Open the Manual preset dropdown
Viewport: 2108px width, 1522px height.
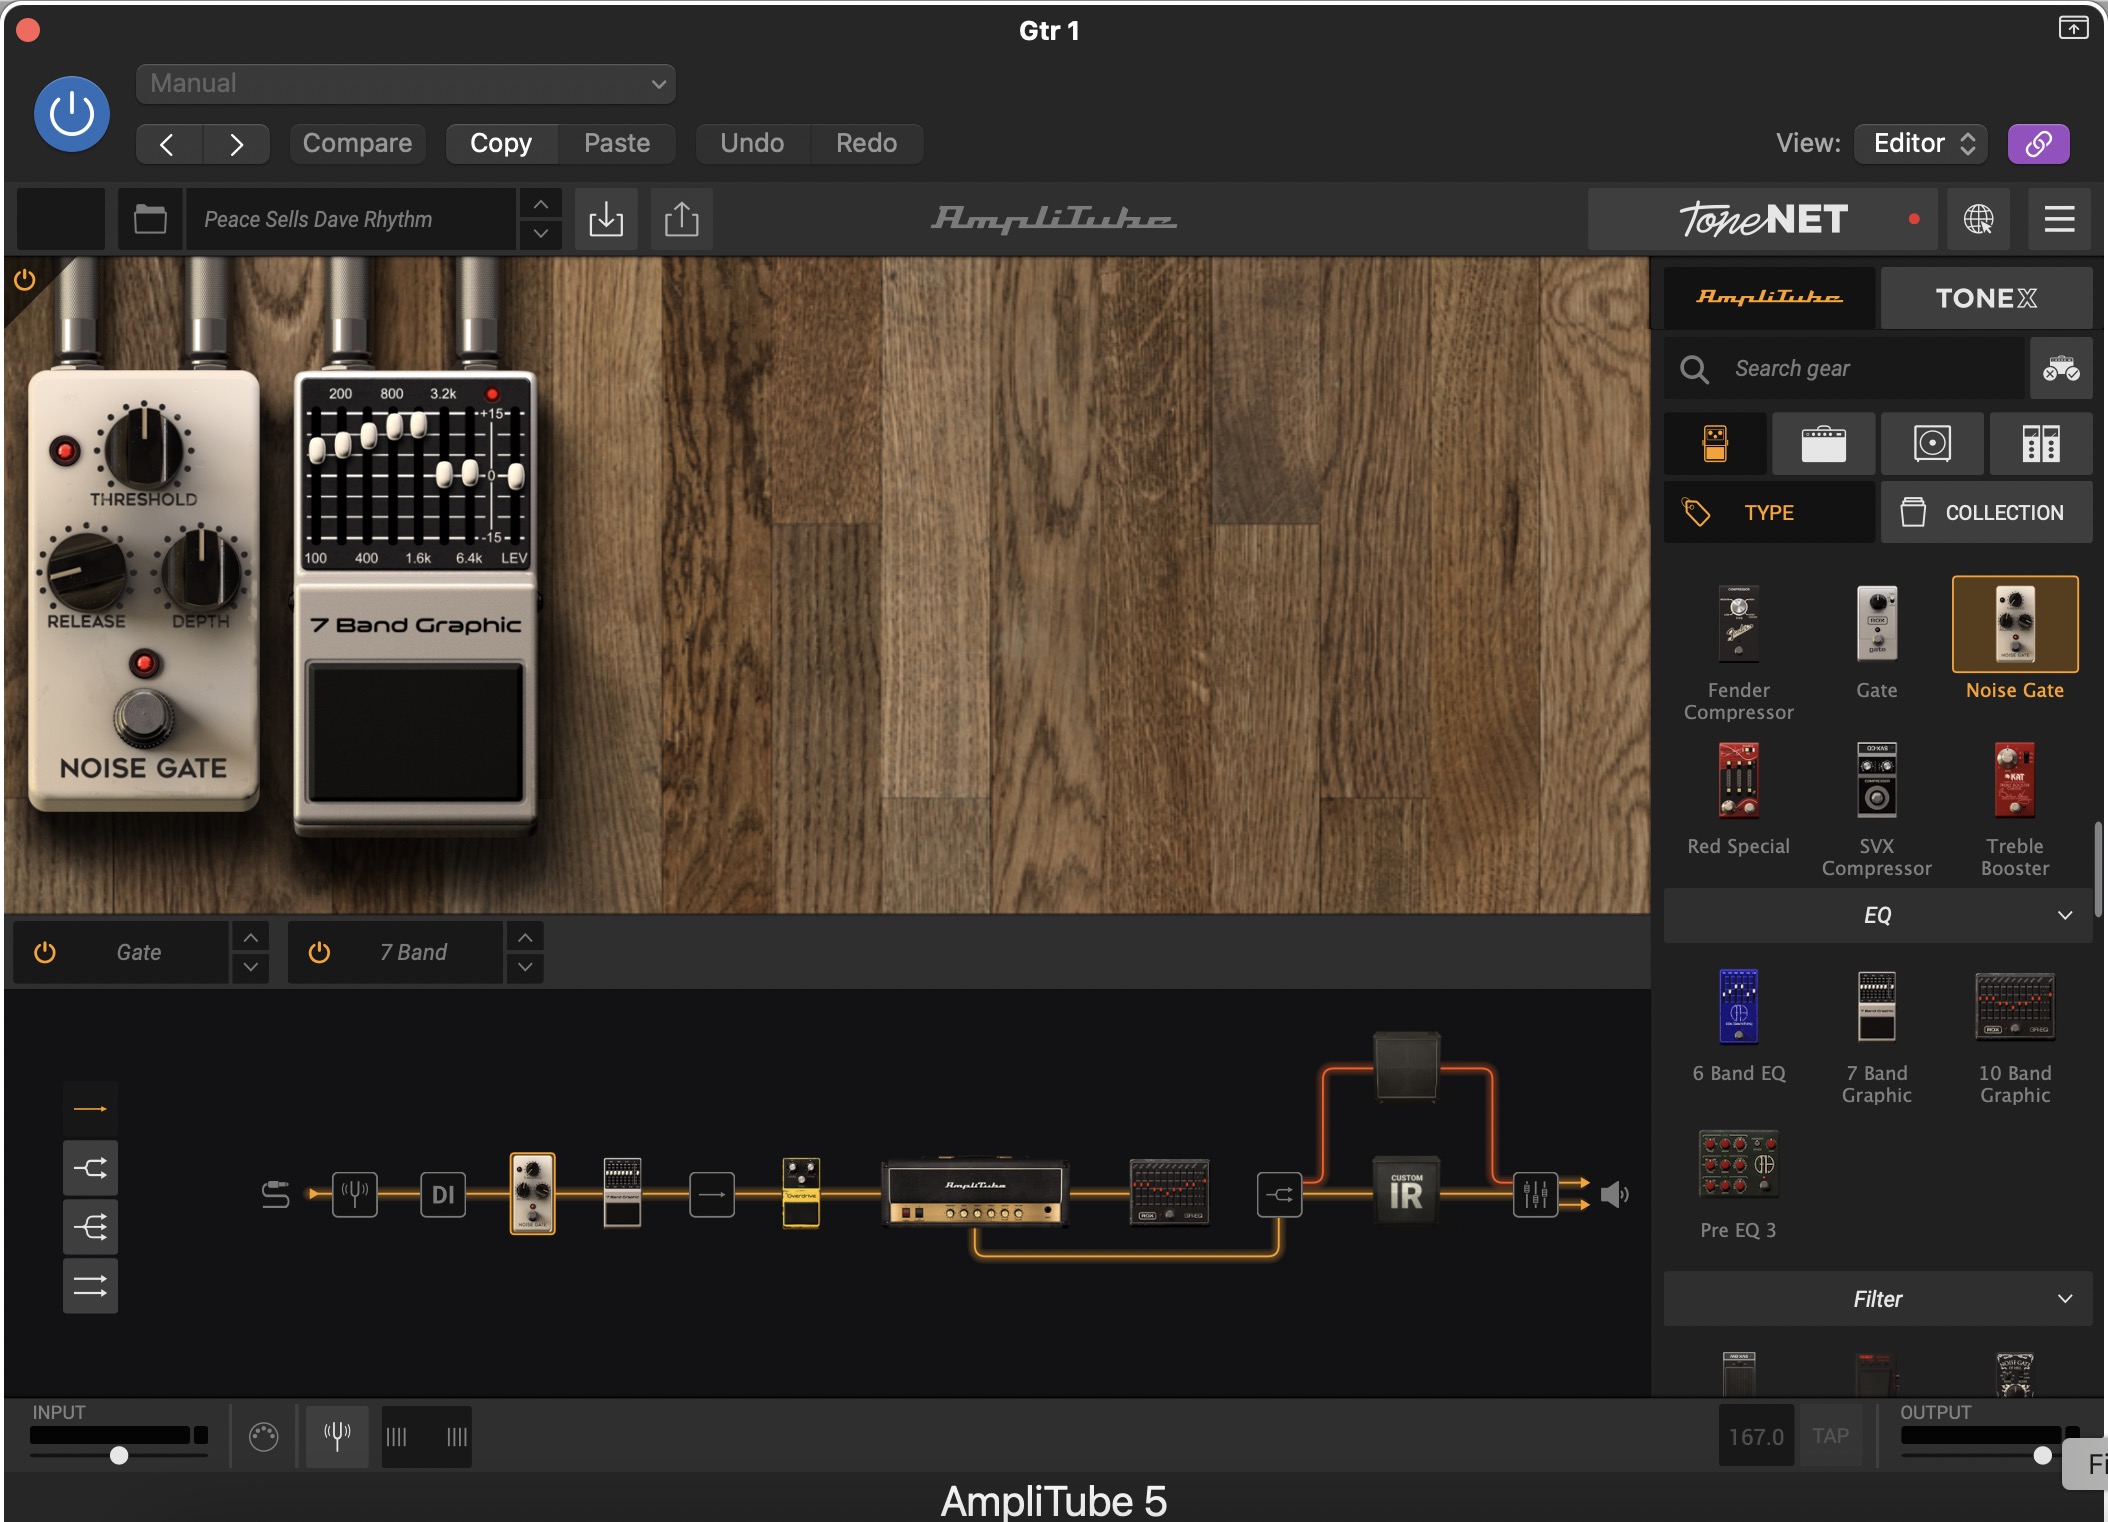[x=405, y=83]
